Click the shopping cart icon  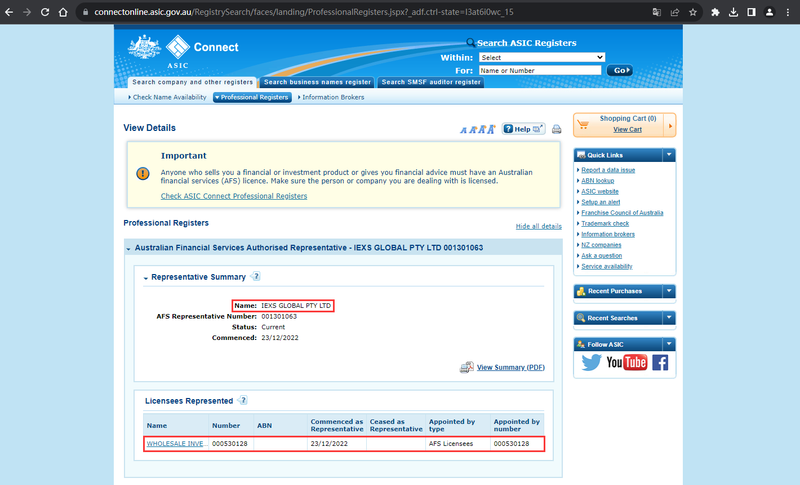(584, 124)
